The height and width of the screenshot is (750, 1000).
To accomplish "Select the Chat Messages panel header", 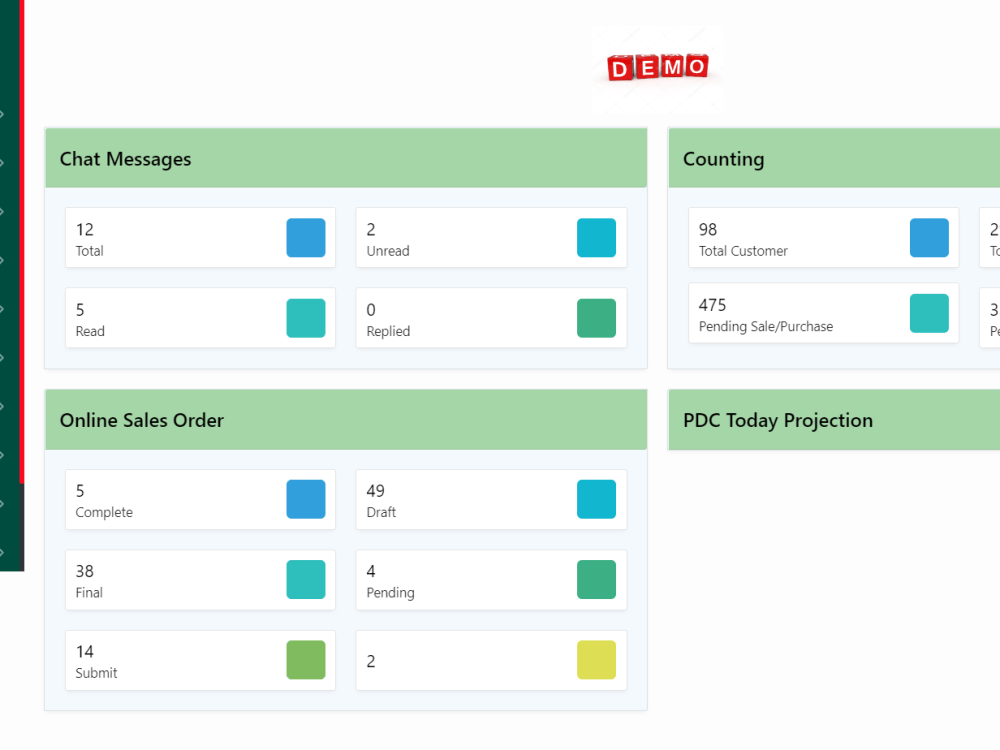I will point(125,158).
